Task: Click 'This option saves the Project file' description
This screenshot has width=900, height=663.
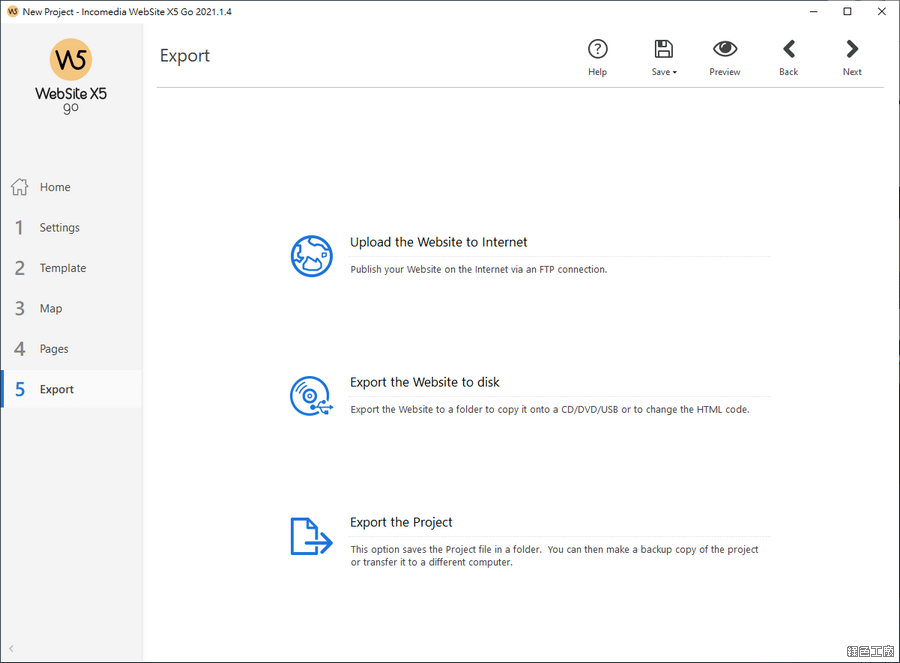Action: (554, 556)
